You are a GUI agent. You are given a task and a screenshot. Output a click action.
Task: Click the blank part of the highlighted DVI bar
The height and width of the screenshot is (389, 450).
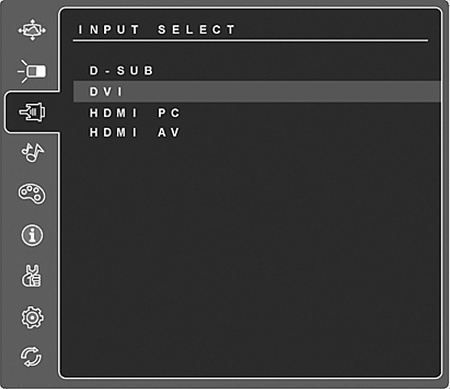pyautogui.click(x=283, y=91)
